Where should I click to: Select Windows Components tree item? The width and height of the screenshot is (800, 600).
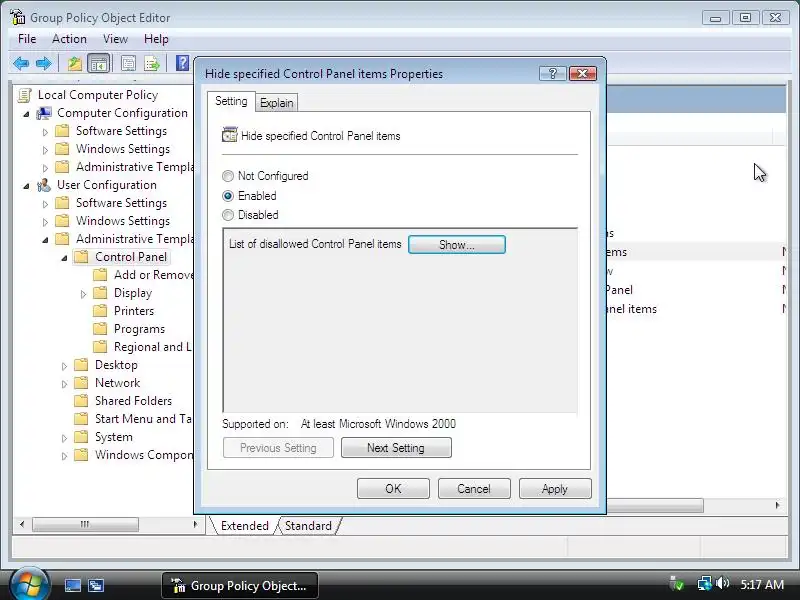[x=143, y=455]
